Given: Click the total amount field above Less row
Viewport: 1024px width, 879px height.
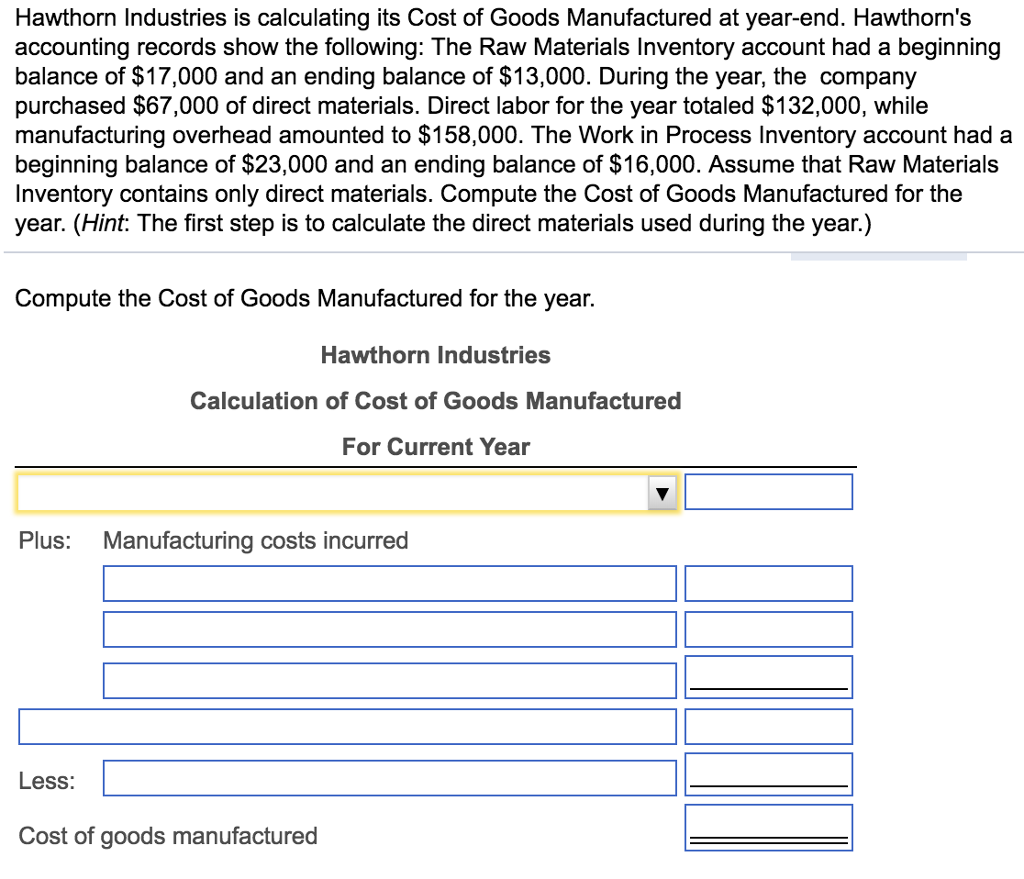Looking at the screenshot, I should pyautogui.click(x=769, y=726).
